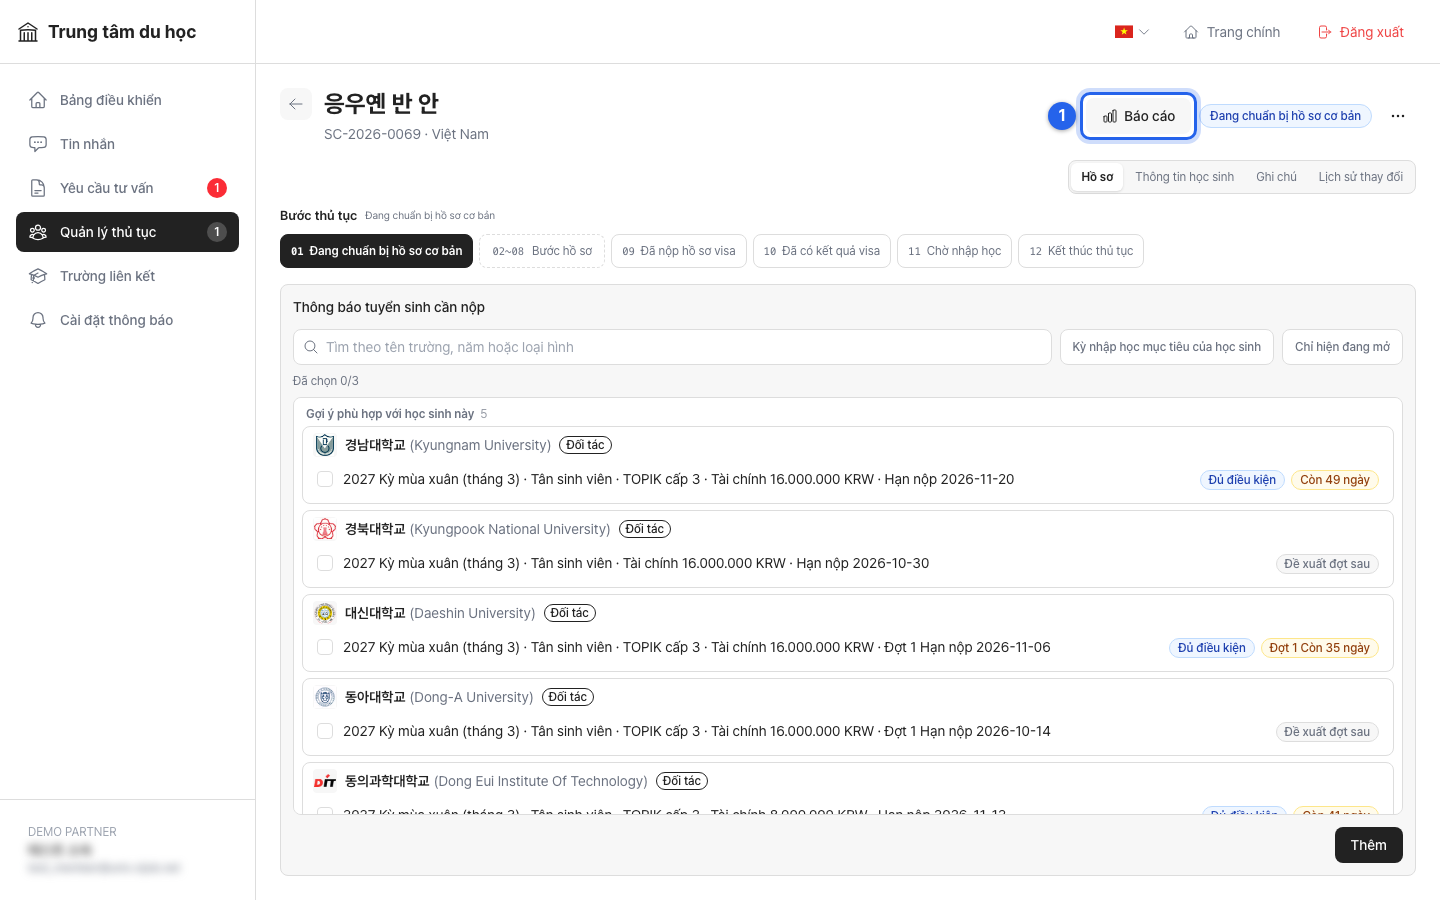
Task: Click Đủ điều kiện badge for Daeshin
Action: (x=1212, y=648)
